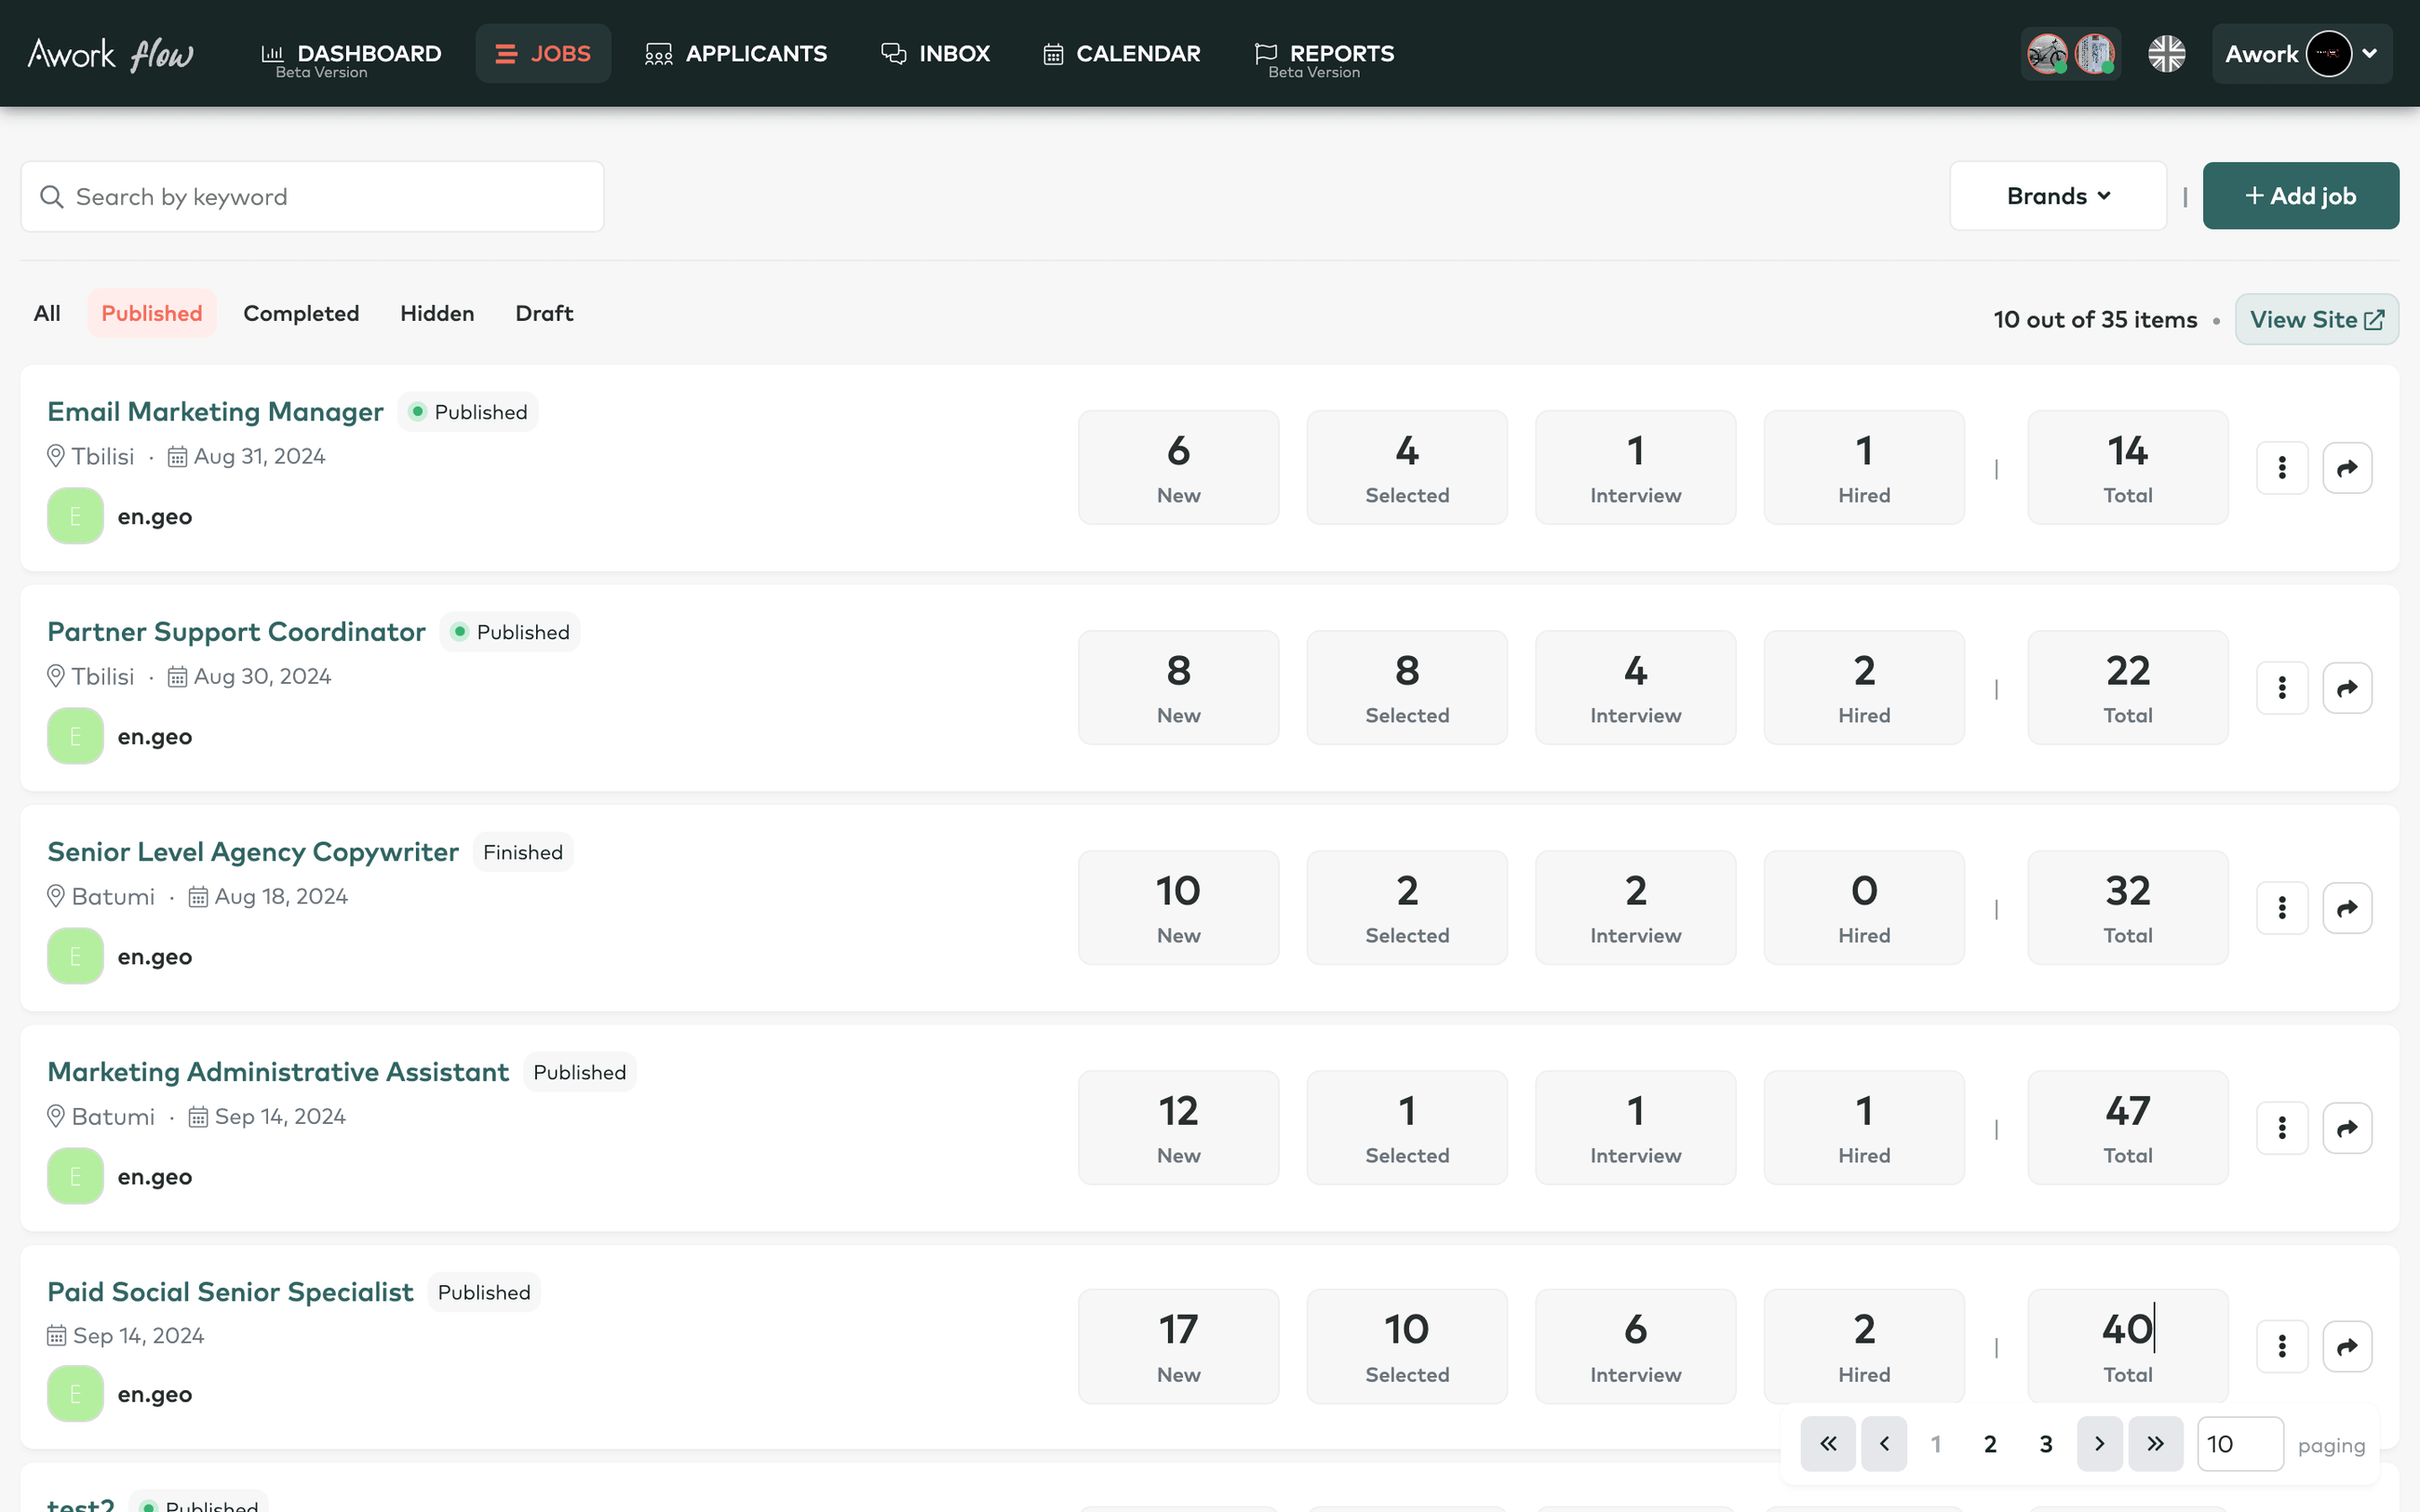Click share arrow for Email Marketing Manager
2420x1512 pixels.
pyautogui.click(x=2347, y=468)
